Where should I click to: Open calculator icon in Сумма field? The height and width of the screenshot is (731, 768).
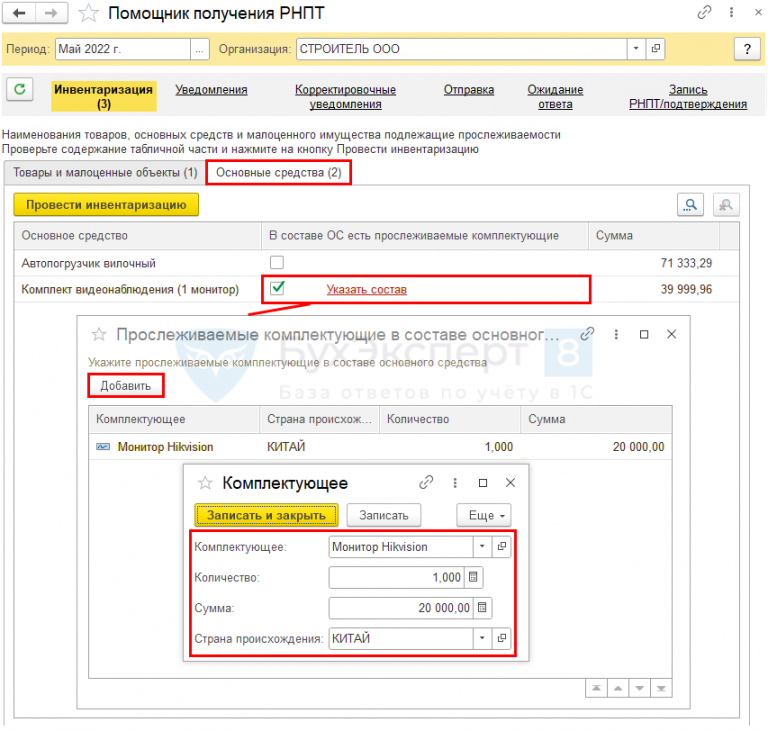pos(482,607)
